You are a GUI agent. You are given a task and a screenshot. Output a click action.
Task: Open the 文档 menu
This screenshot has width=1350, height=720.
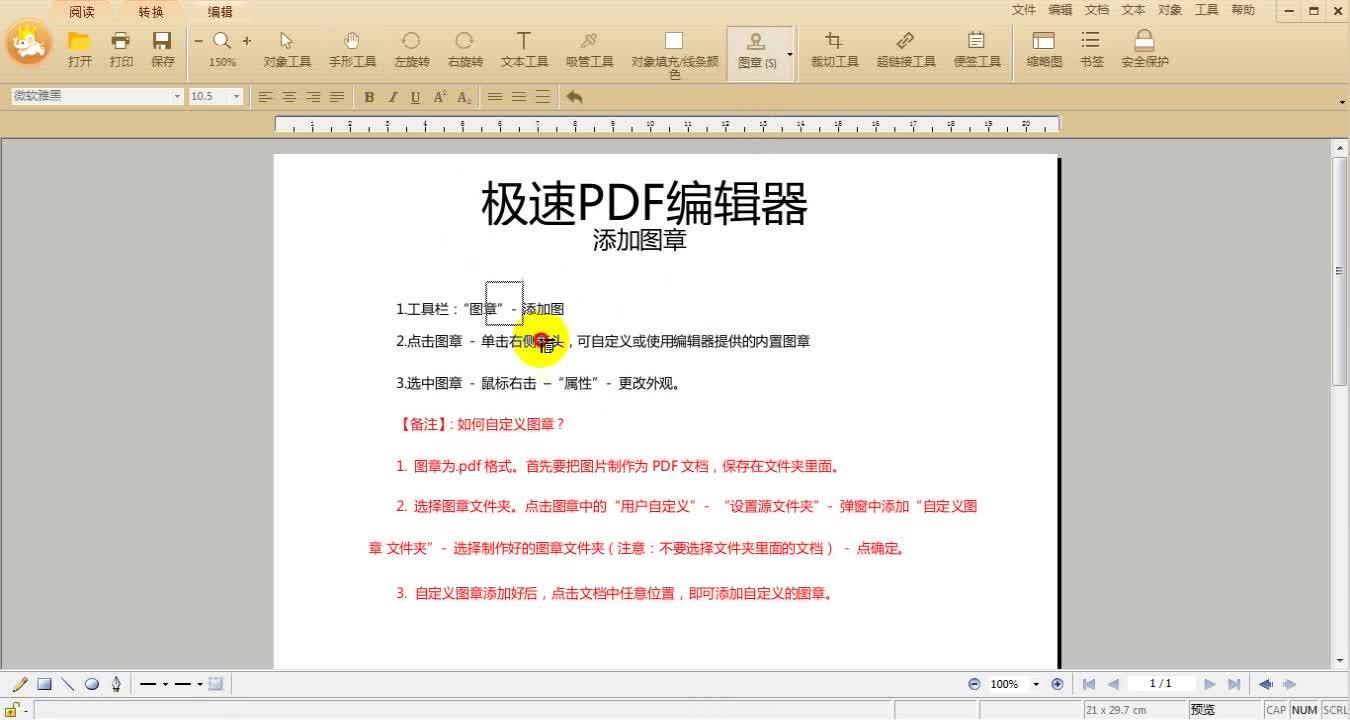(x=1097, y=10)
